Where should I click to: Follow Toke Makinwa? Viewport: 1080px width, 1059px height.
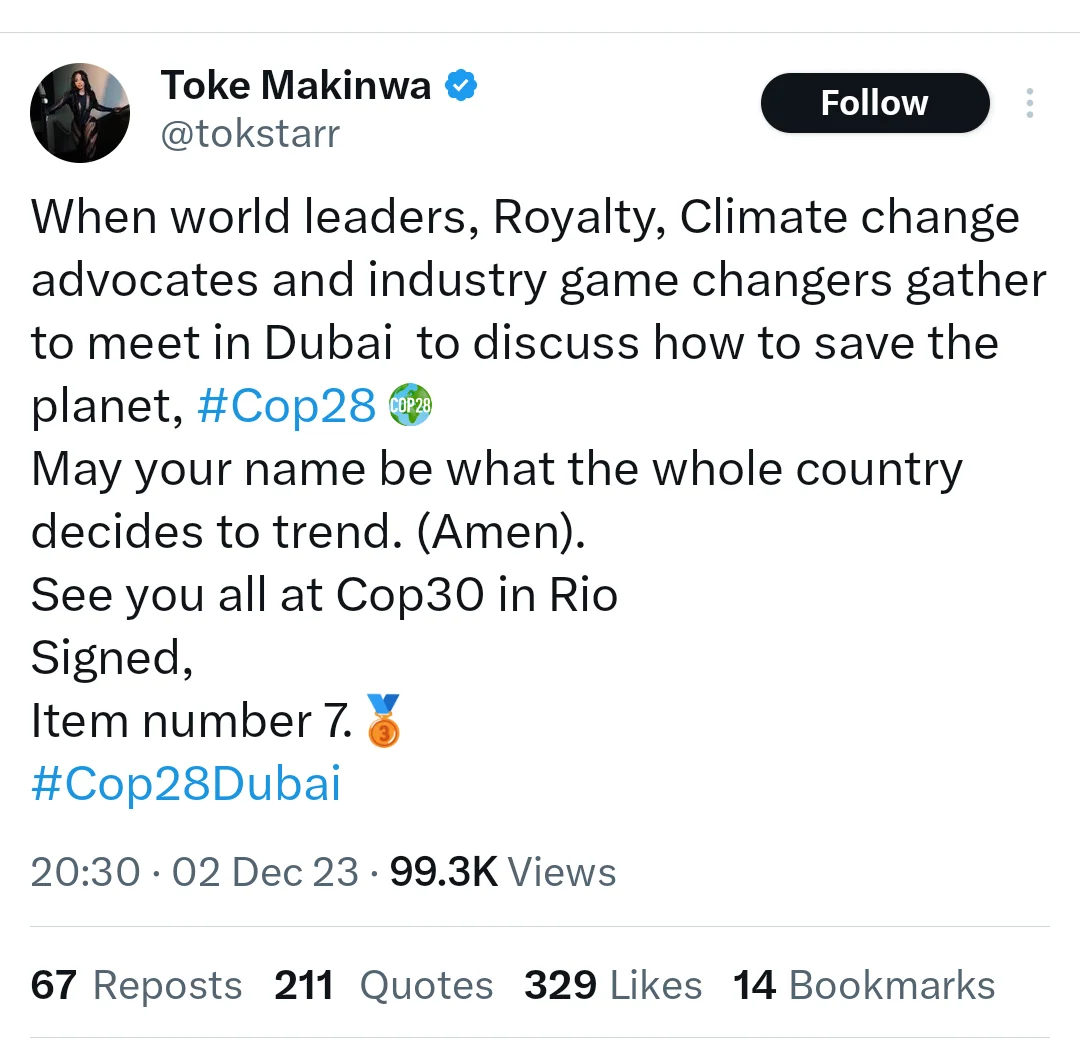[875, 103]
